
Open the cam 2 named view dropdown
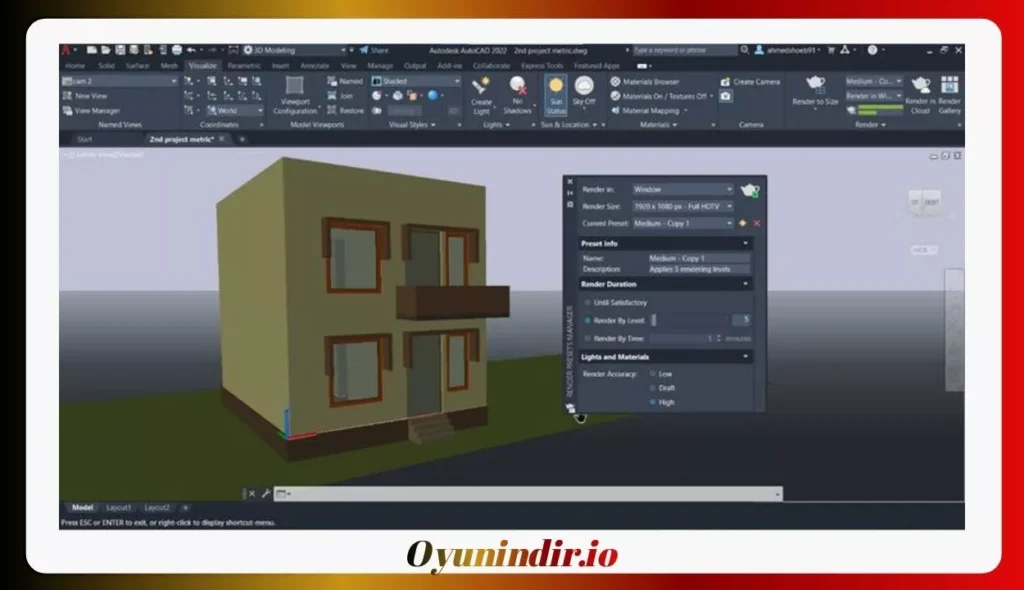click(x=120, y=81)
